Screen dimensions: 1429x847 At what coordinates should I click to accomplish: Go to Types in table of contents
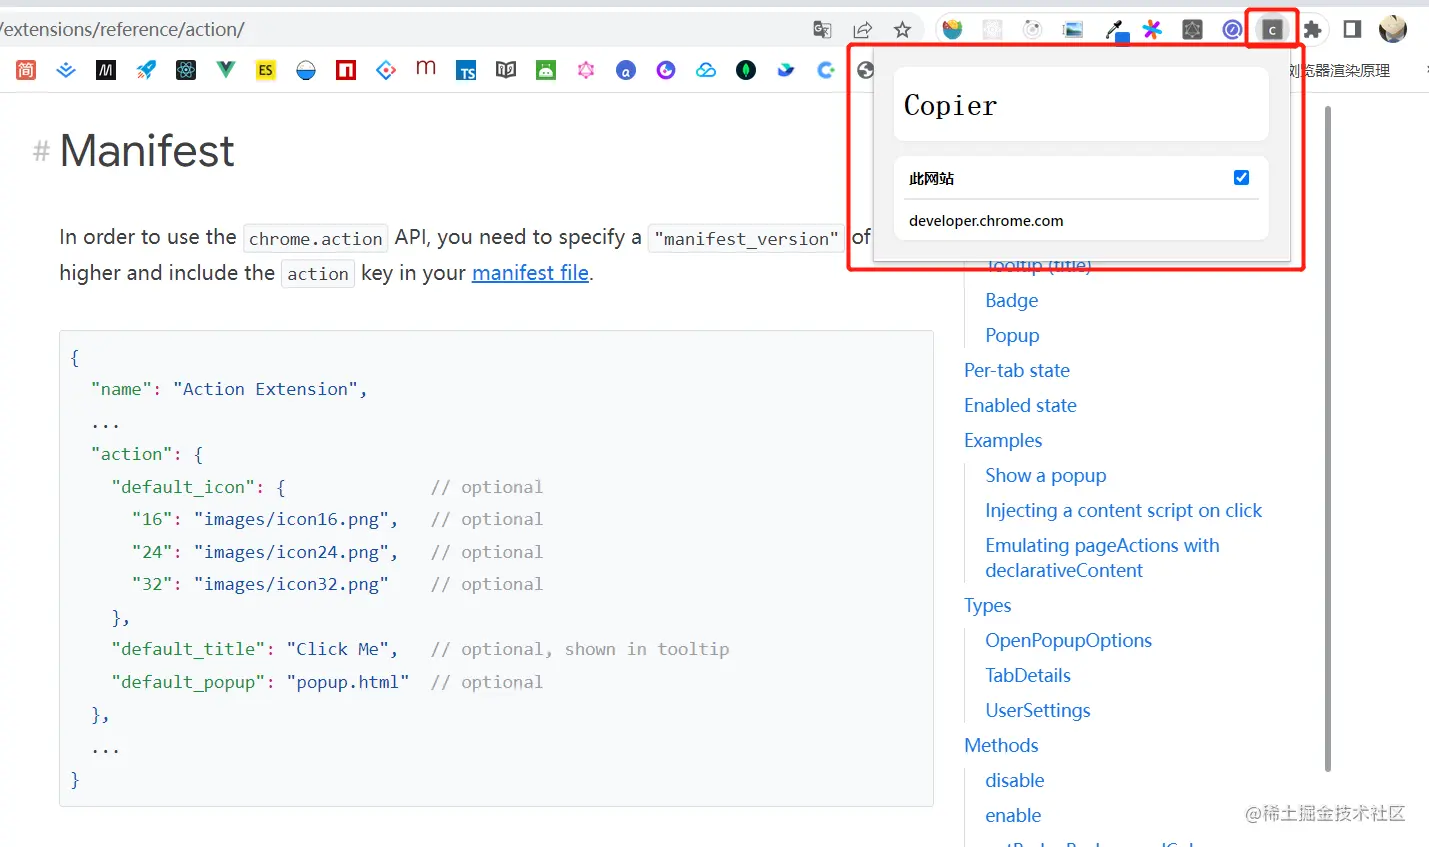pos(987,605)
